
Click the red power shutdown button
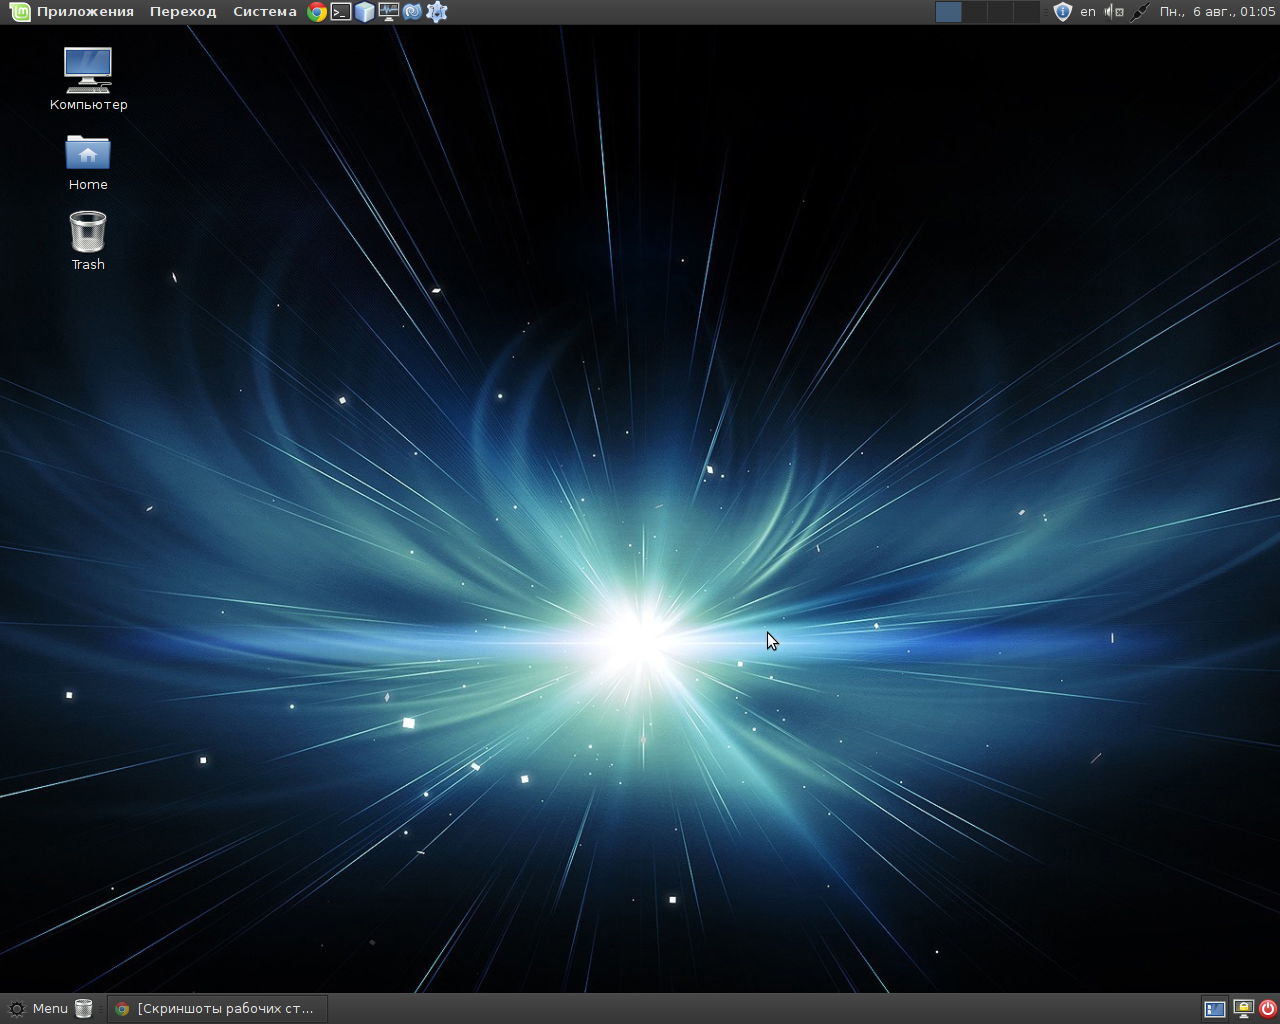tap(1267, 1009)
